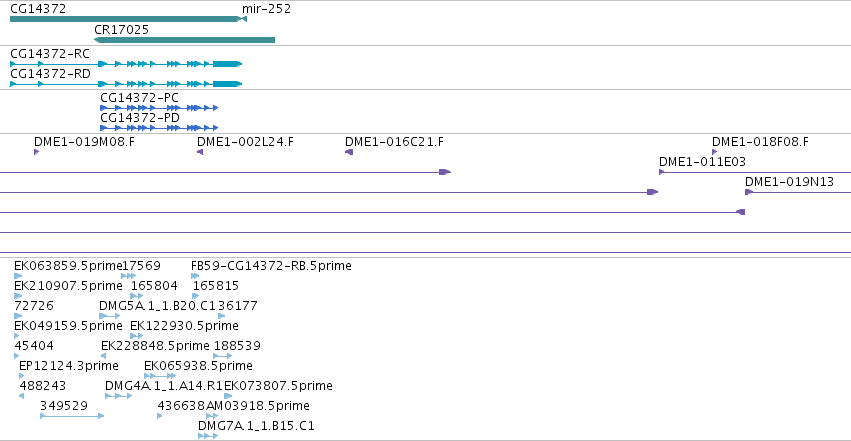Select the CG14372-RD transcript glyph
This screenshot has width=851, height=441.
[x=126, y=84]
